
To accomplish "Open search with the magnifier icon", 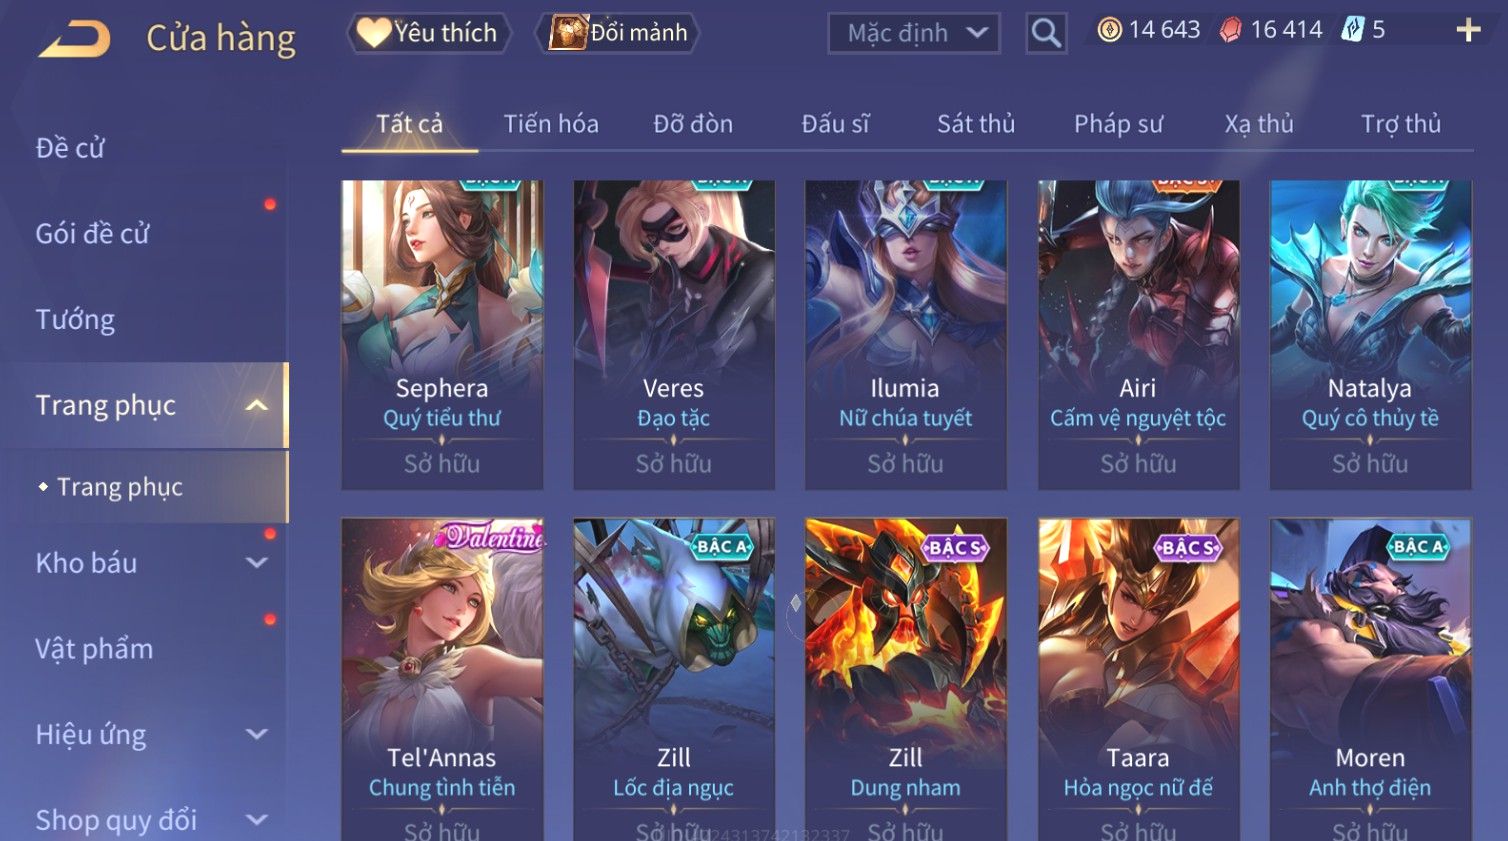I will tap(1046, 33).
